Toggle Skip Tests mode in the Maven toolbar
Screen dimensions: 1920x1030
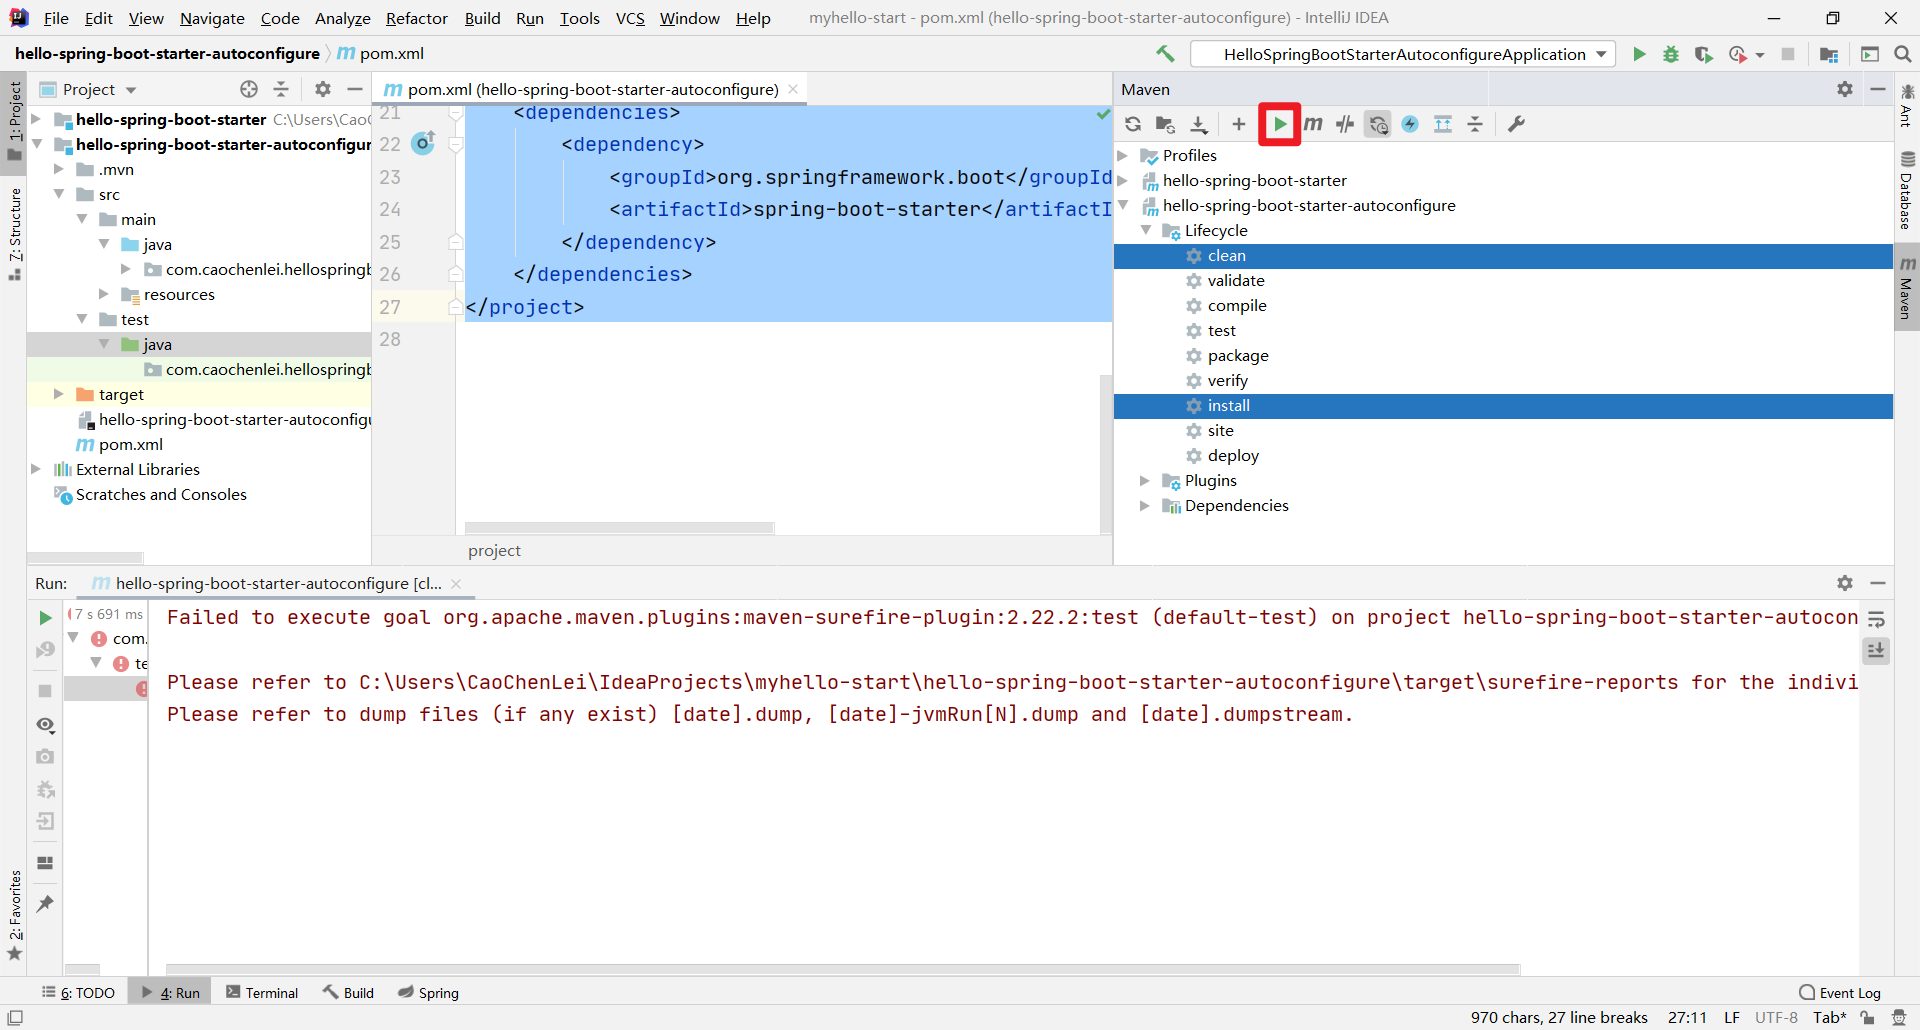coord(1410,124)
